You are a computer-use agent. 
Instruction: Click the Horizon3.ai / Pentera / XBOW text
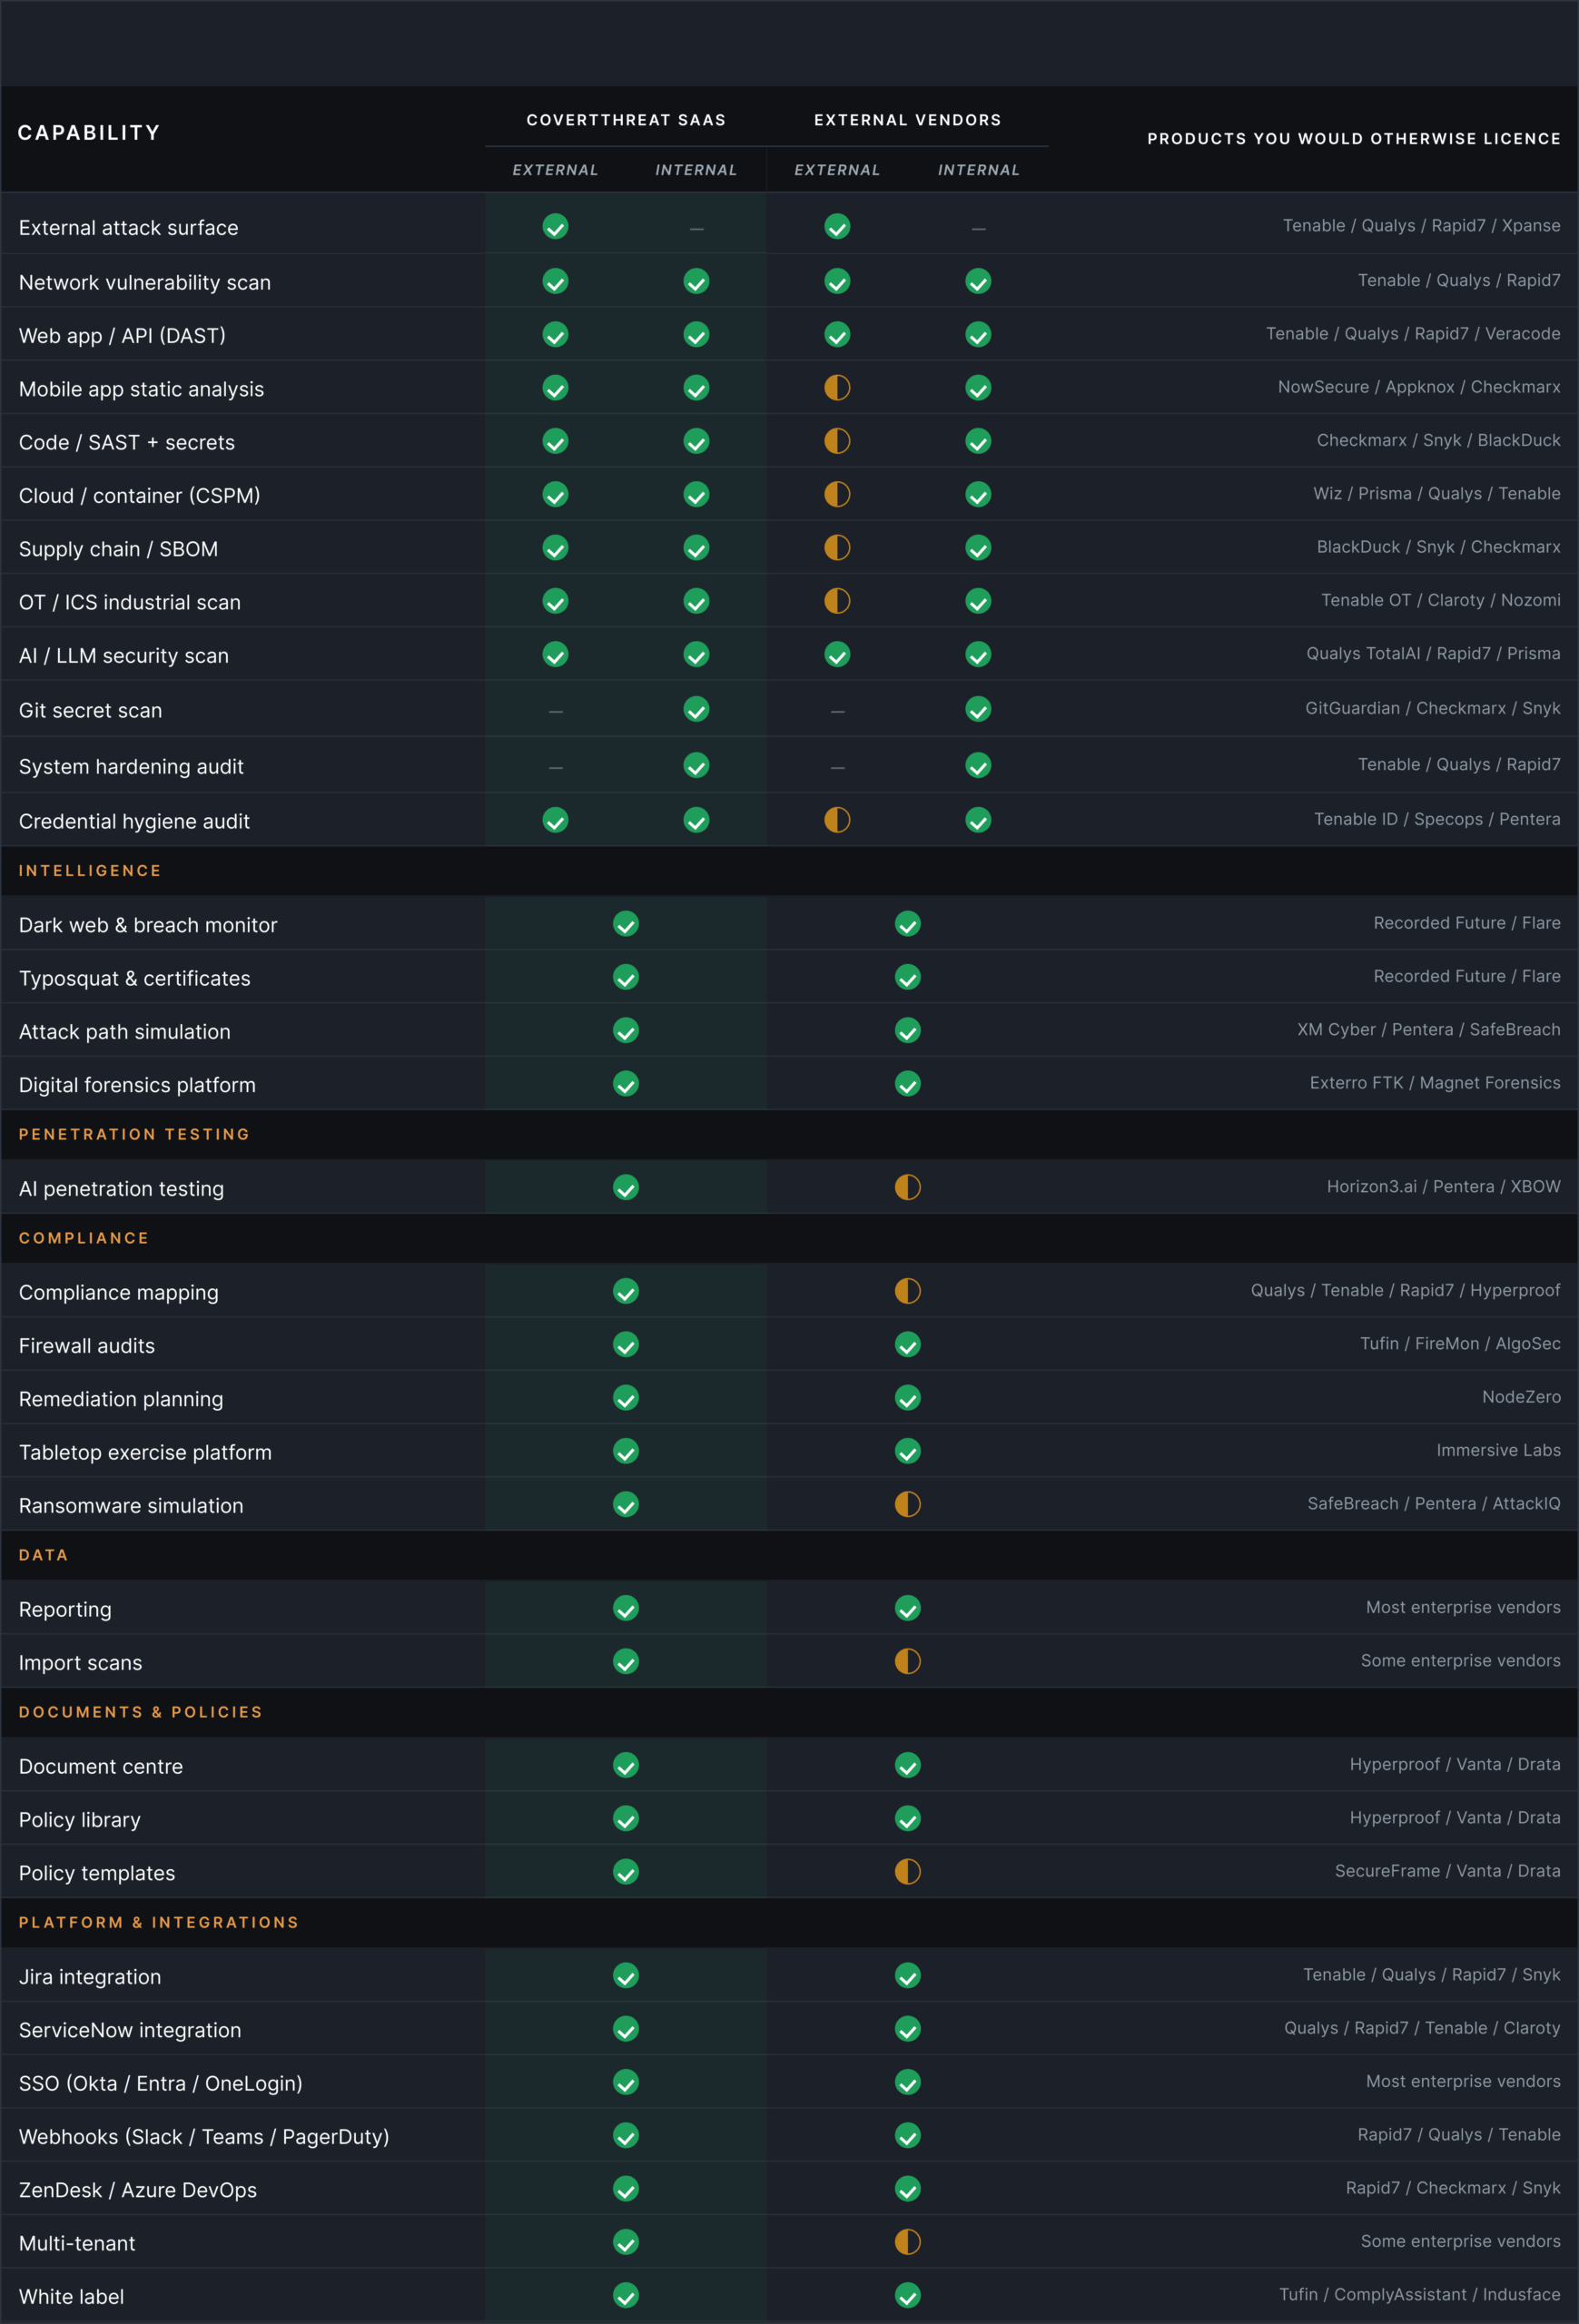[1443, 1187]
